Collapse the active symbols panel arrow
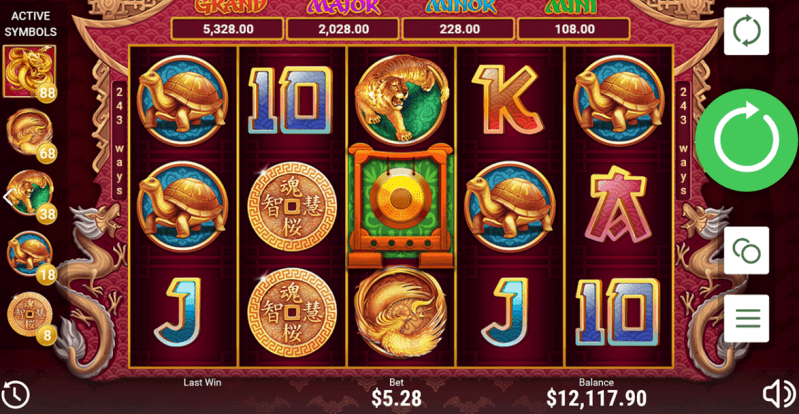Screen dimensions: 799x414 pyautogui.click(x=7, y=197)
